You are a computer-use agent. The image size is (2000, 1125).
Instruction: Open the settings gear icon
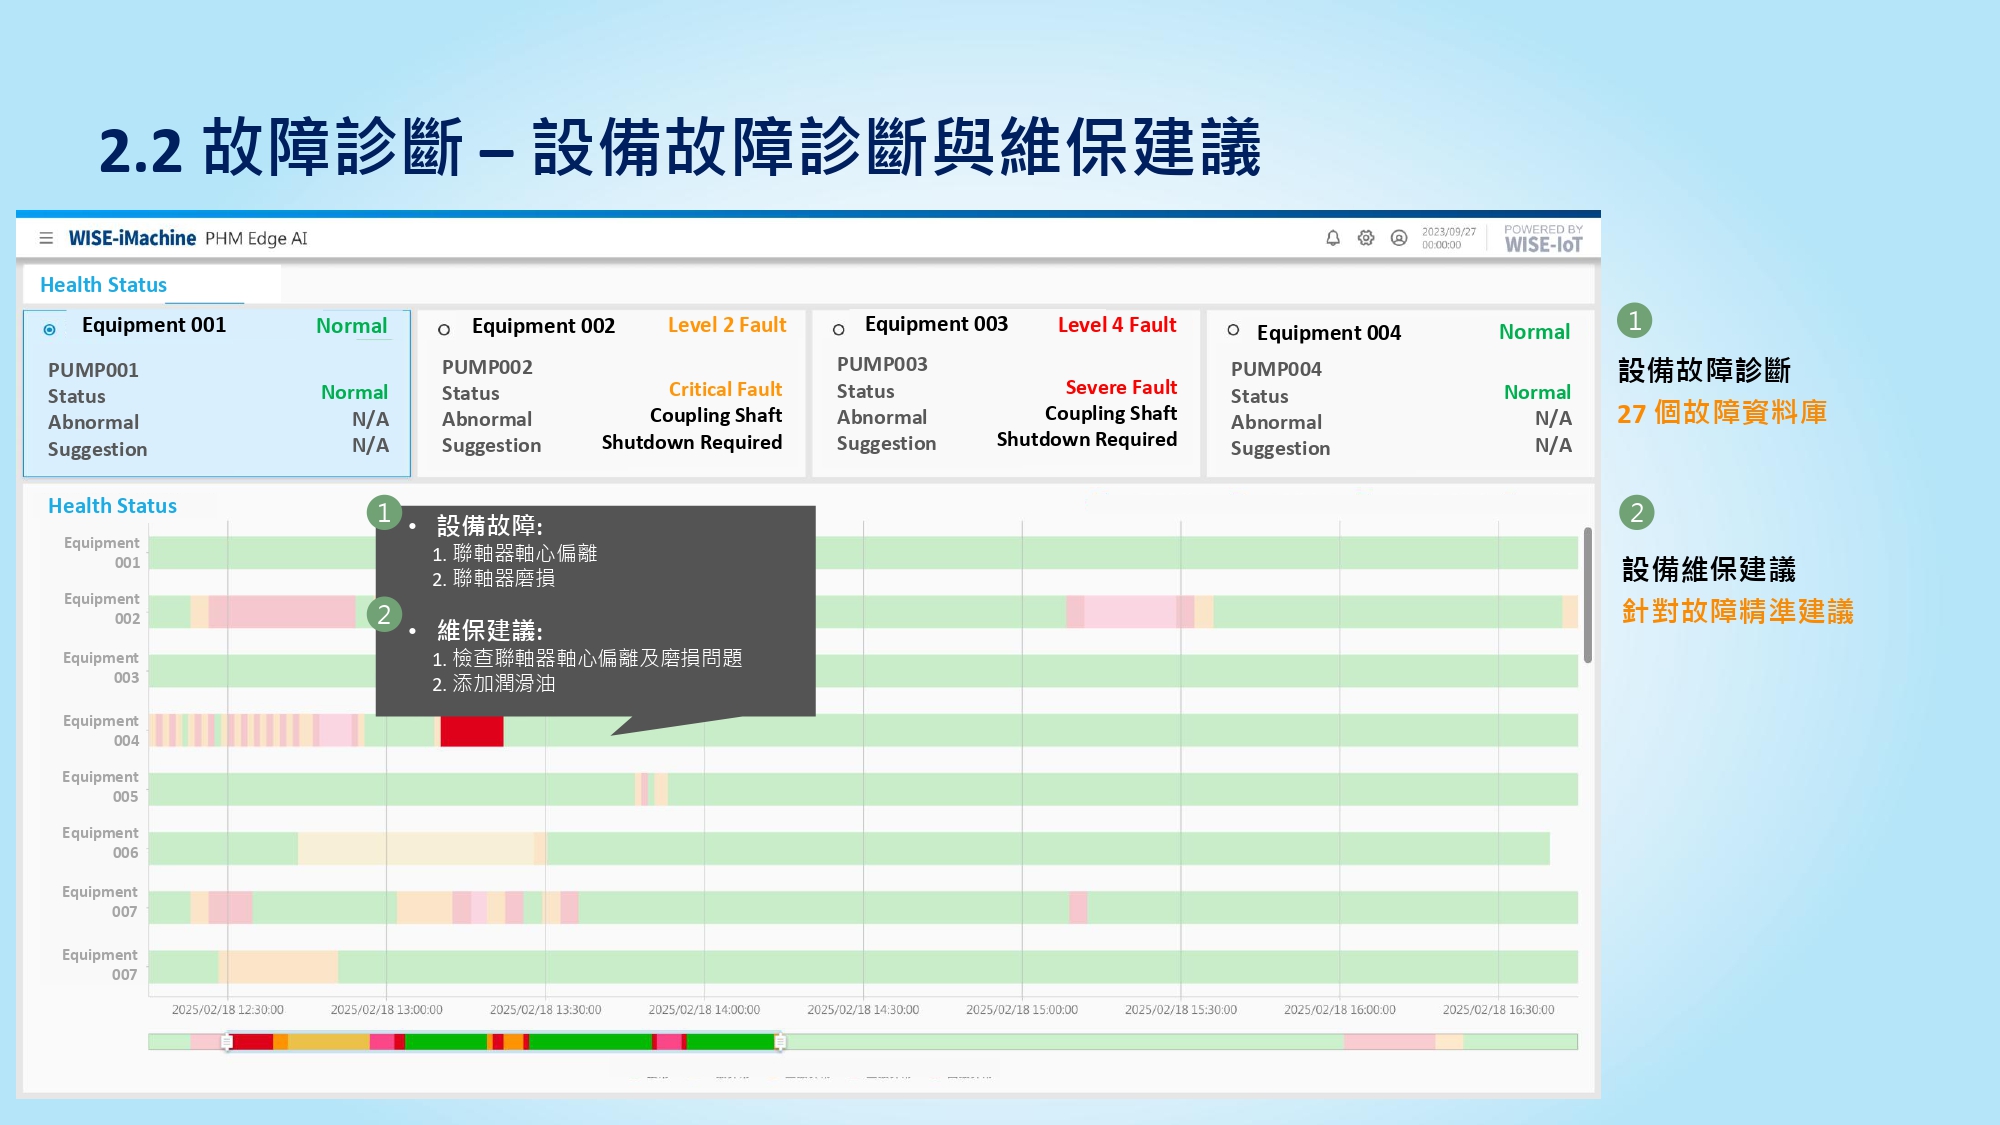[1365, 238]
